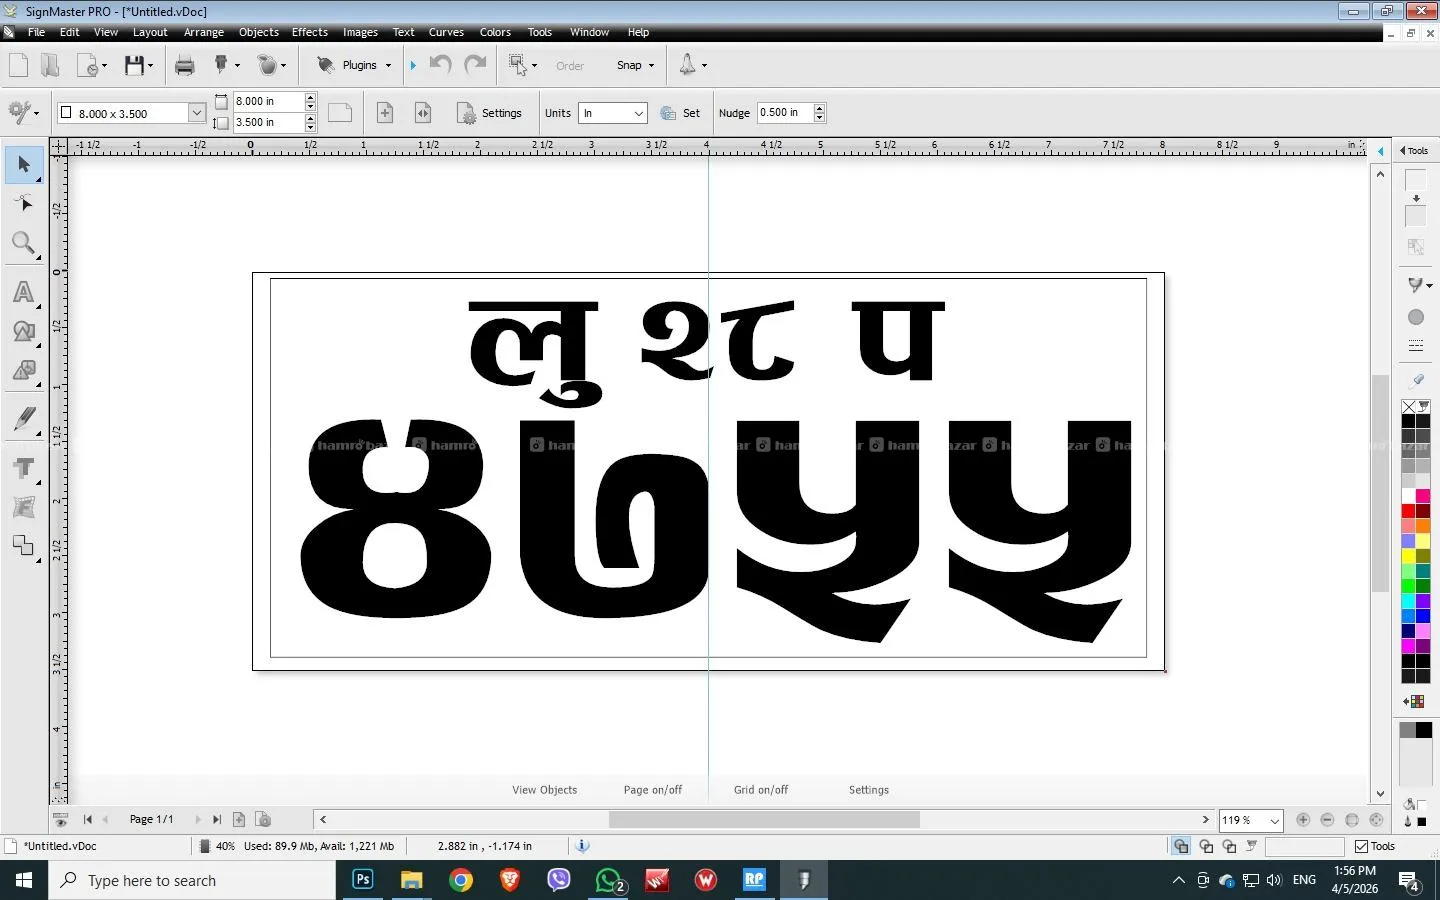
Task: Pick the red color swatch
Action: 1408,511
